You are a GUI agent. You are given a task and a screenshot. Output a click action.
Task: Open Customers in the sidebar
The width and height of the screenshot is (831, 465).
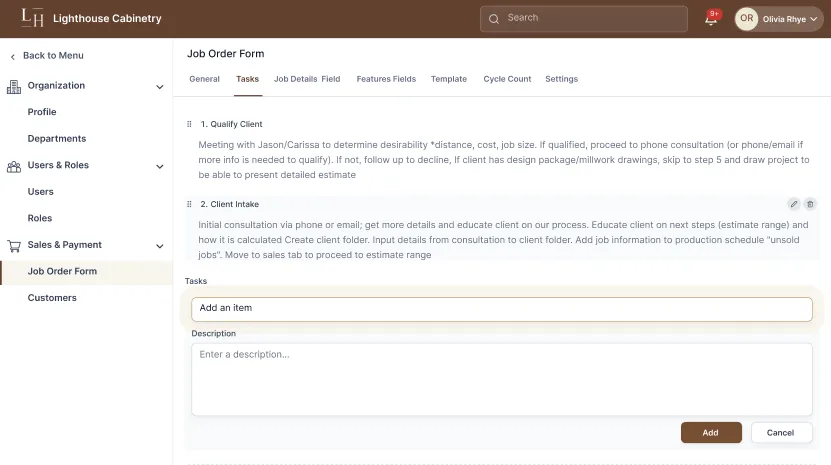pyautogui.click(x=52, y=298)
